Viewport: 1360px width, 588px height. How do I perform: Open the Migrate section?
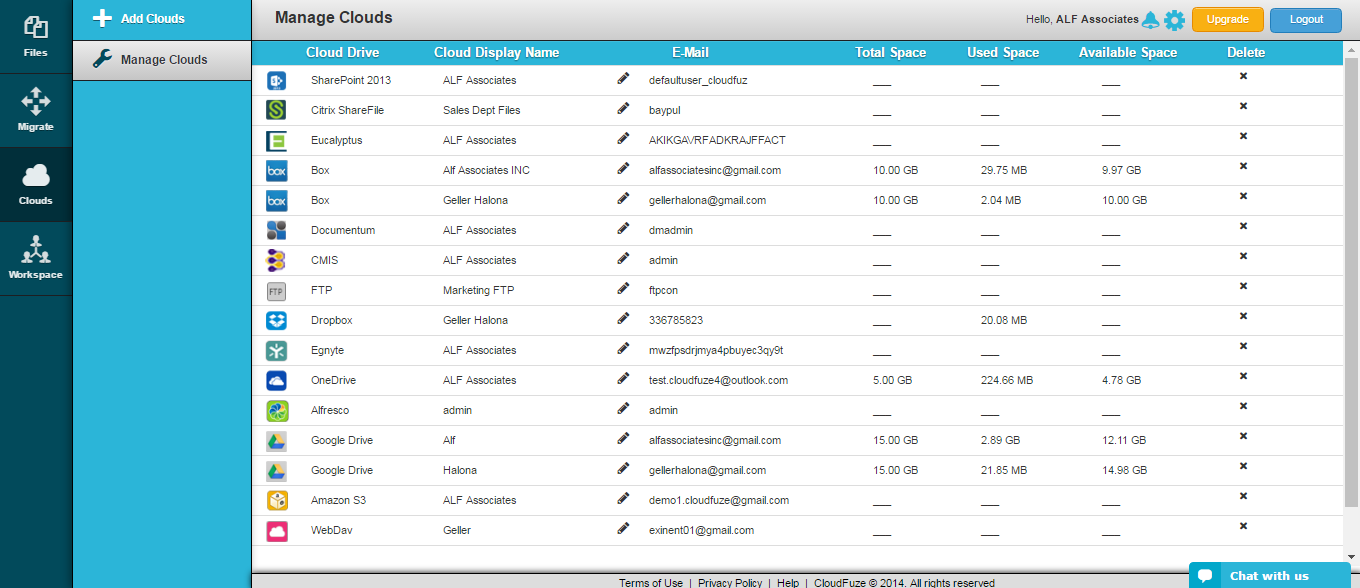tap(36, 110)
